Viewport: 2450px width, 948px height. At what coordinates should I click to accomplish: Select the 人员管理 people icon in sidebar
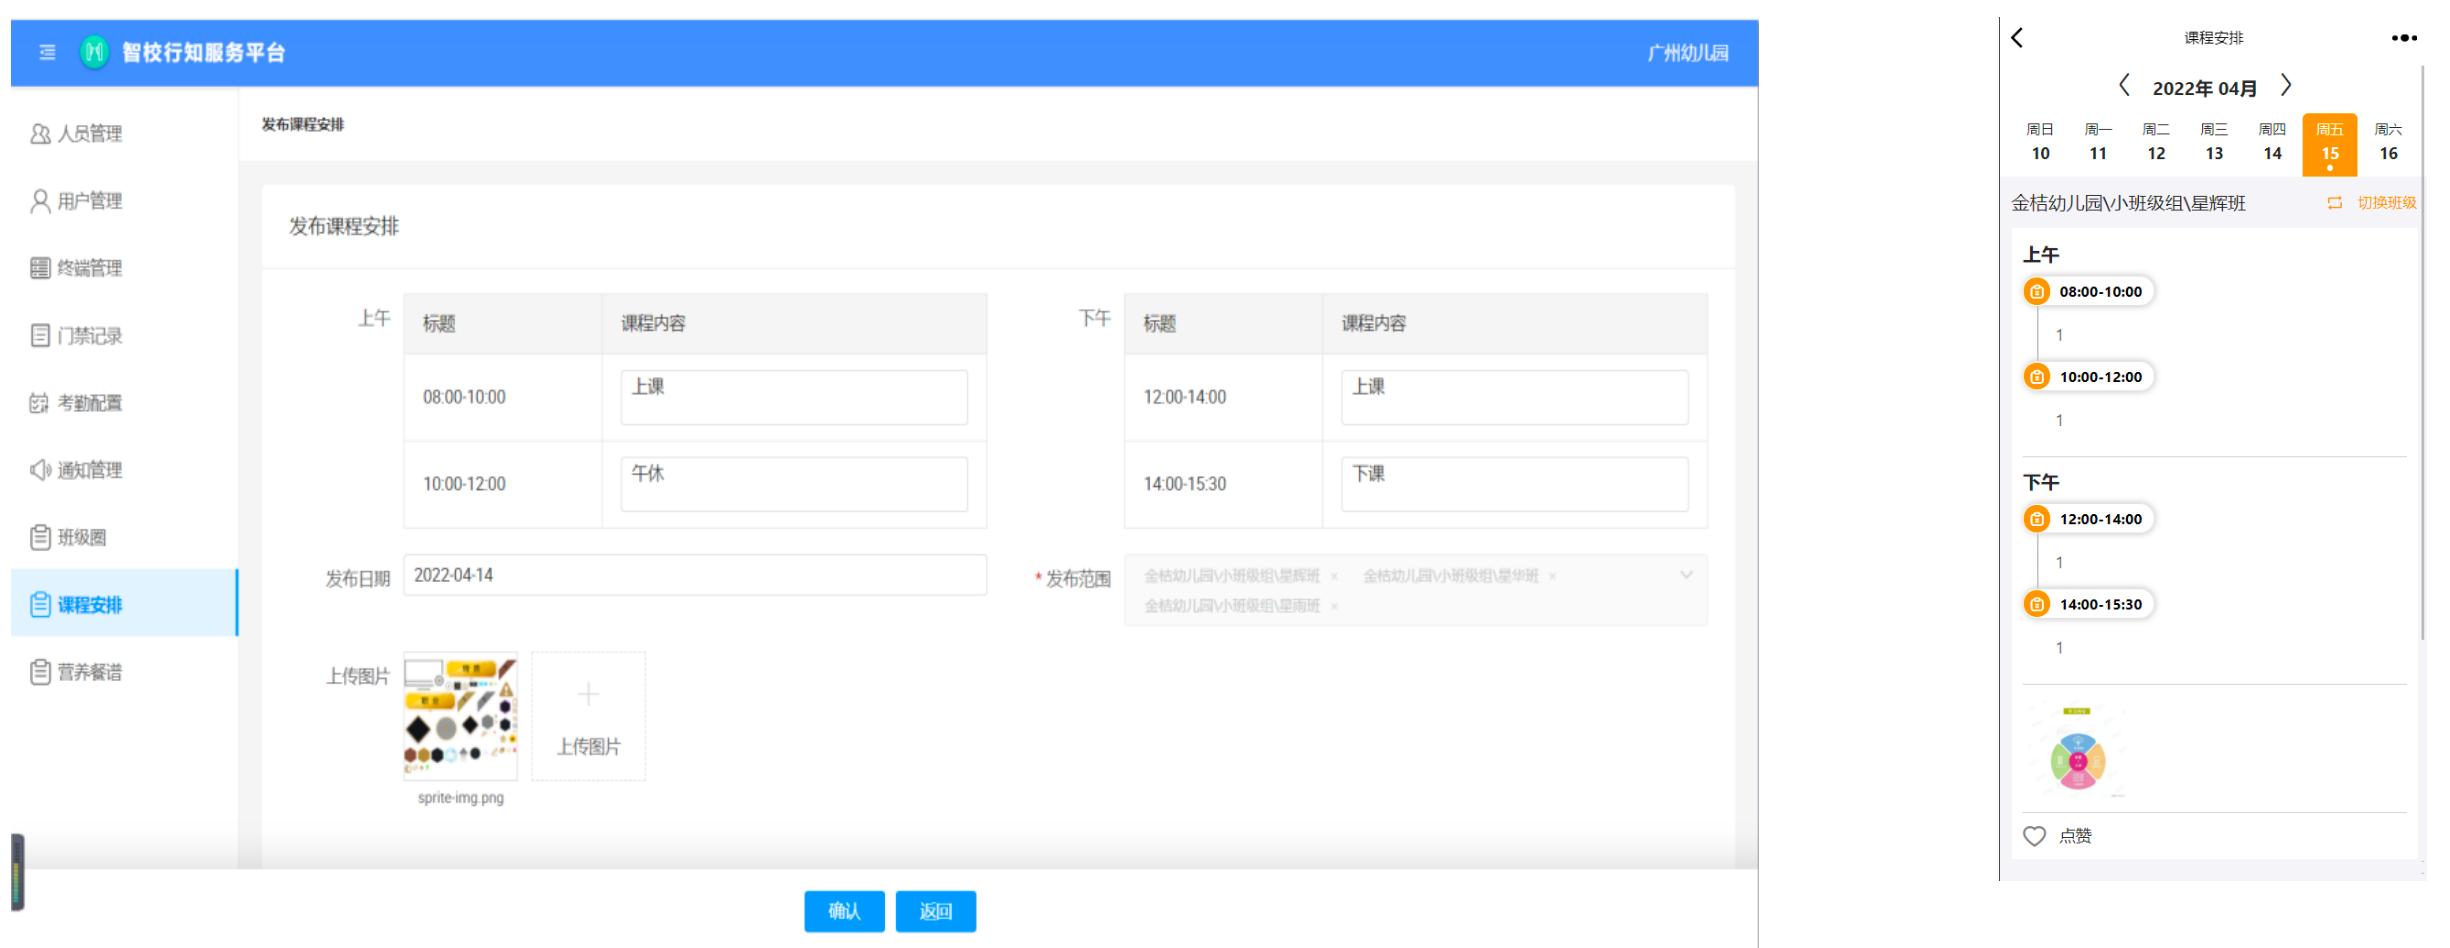coord(39,134)
